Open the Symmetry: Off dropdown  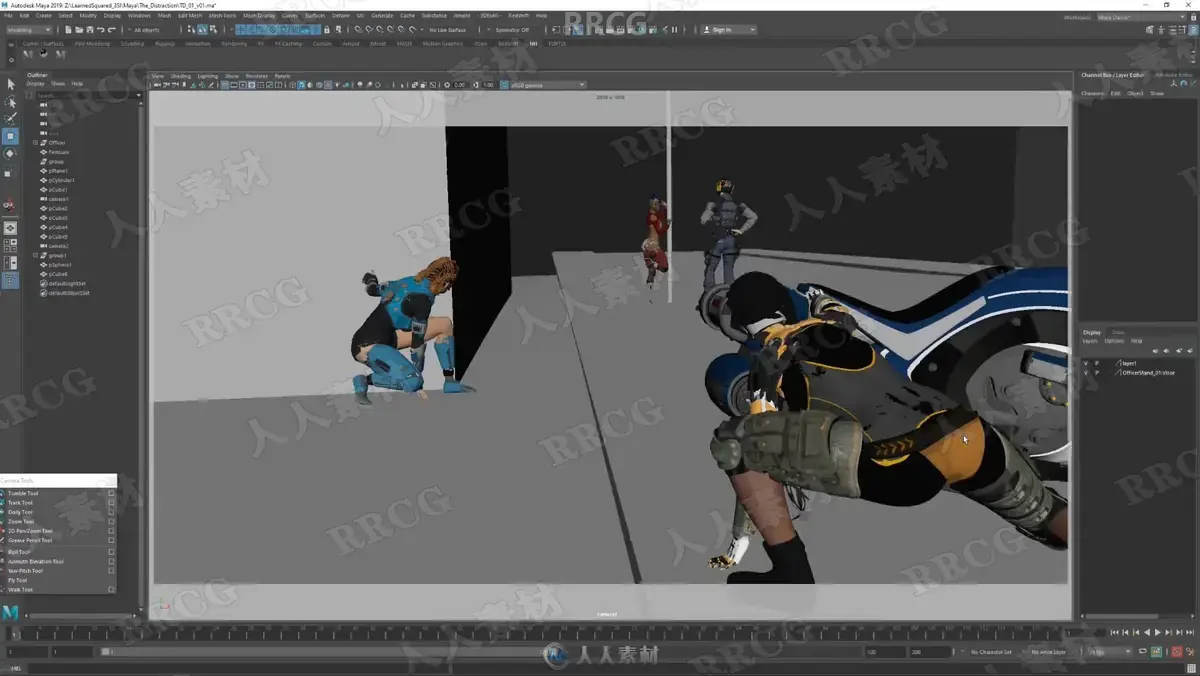tap(514, 30)
